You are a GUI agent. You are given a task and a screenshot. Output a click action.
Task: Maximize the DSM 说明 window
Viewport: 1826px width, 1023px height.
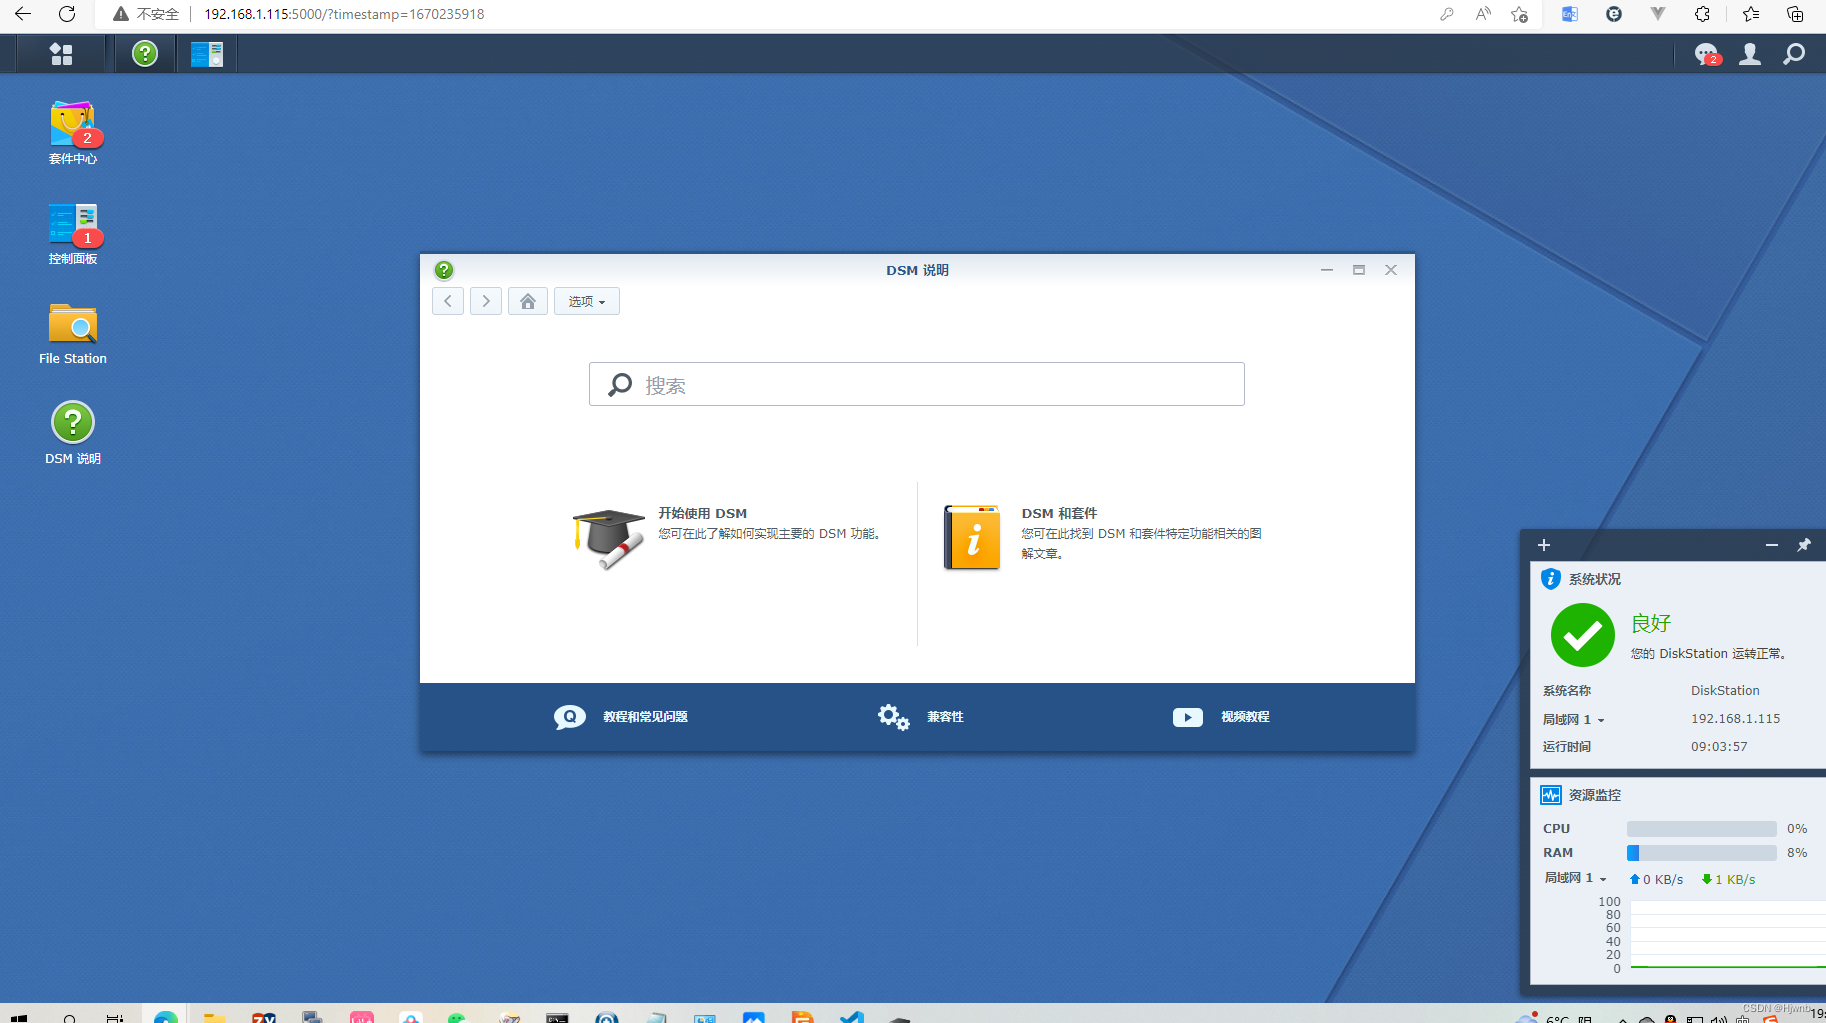coord(1359,270)
